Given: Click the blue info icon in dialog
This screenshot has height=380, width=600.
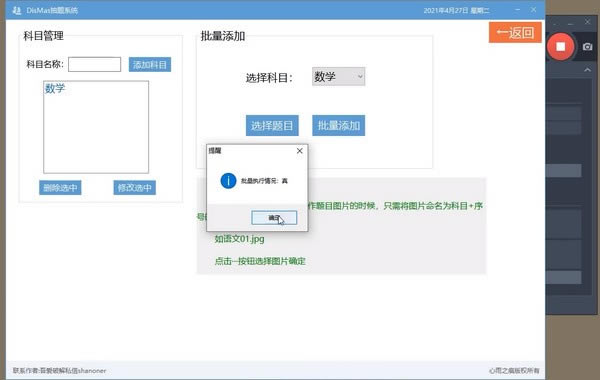Looking at the screenshot, I should click(228, 181).
